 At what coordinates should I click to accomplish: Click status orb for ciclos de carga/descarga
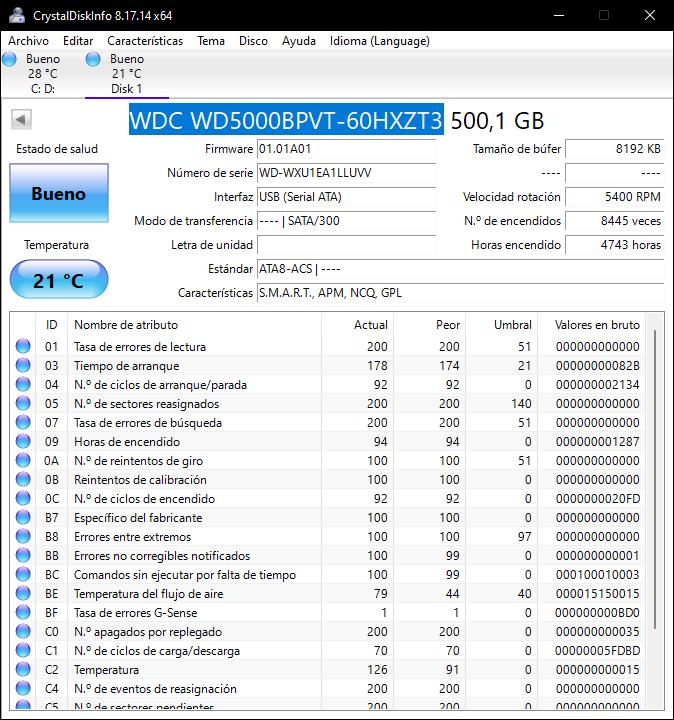(x=23, y=651)
